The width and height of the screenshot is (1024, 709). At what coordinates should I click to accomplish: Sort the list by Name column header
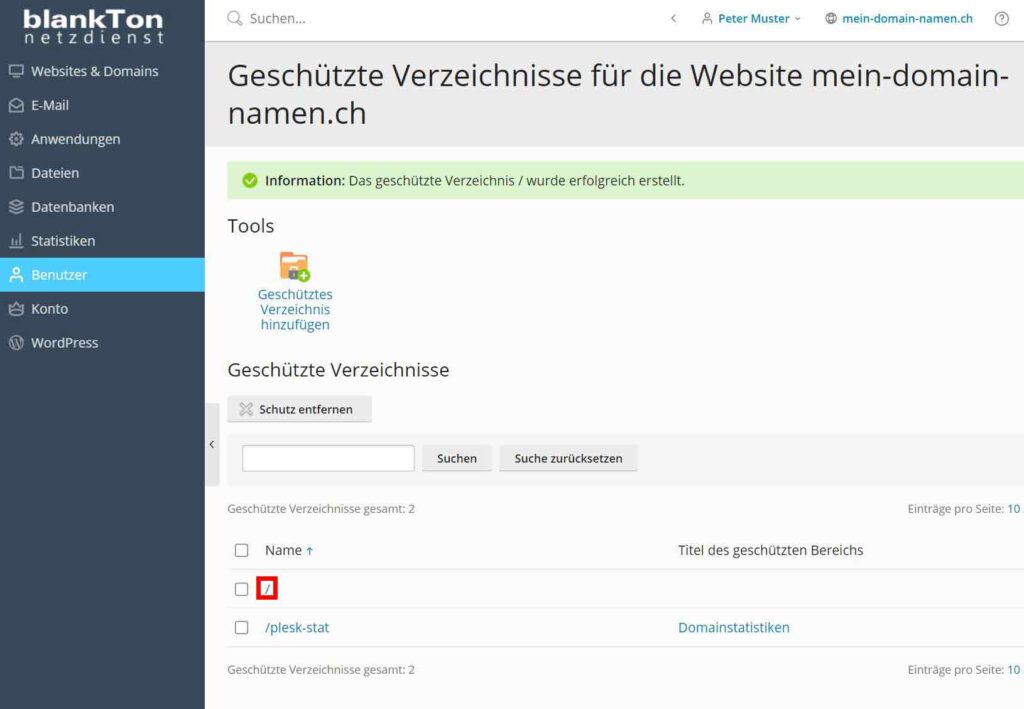click(x=283, y=550)
